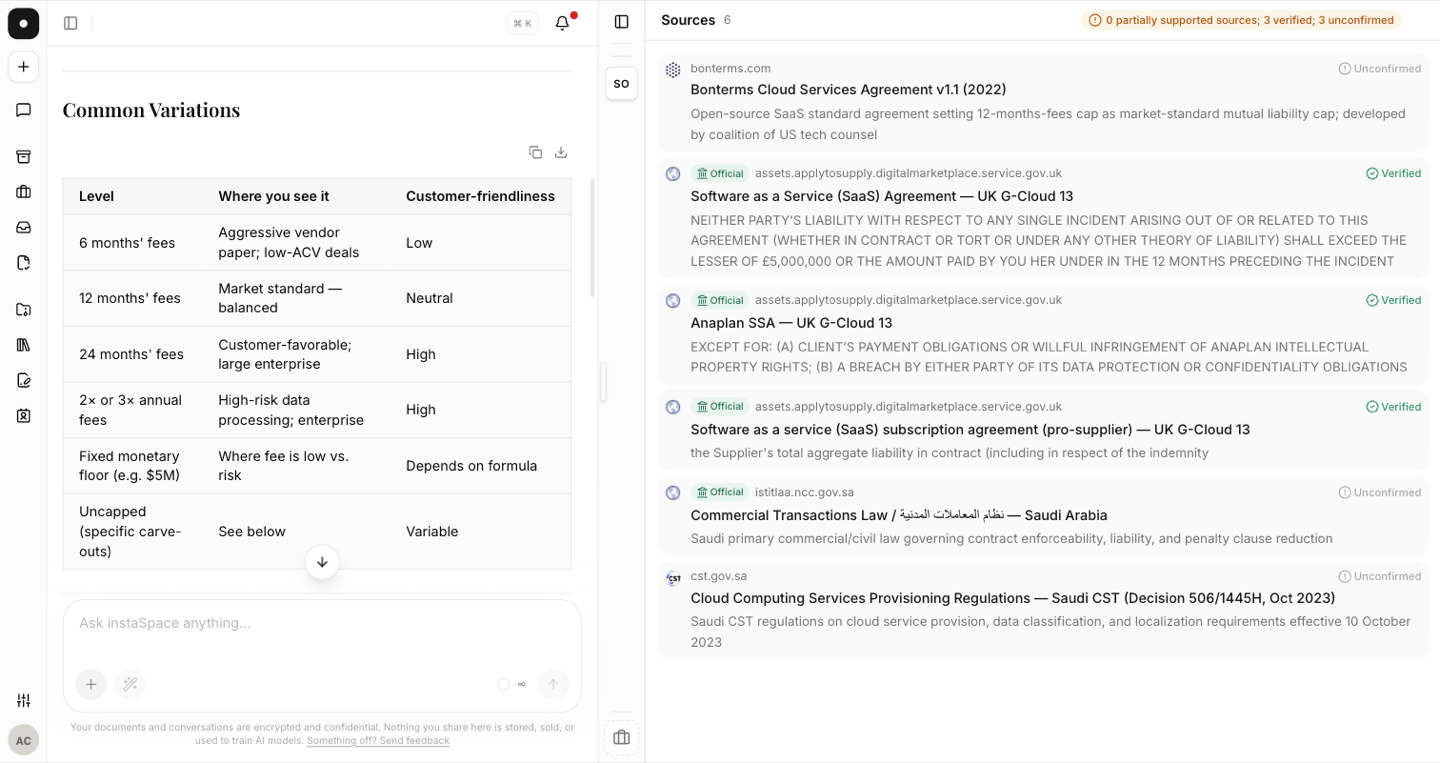Screen dimensions: 1440x763
Task: Click Unconfirmed badge on Bonterms source
Action: 1380,69
